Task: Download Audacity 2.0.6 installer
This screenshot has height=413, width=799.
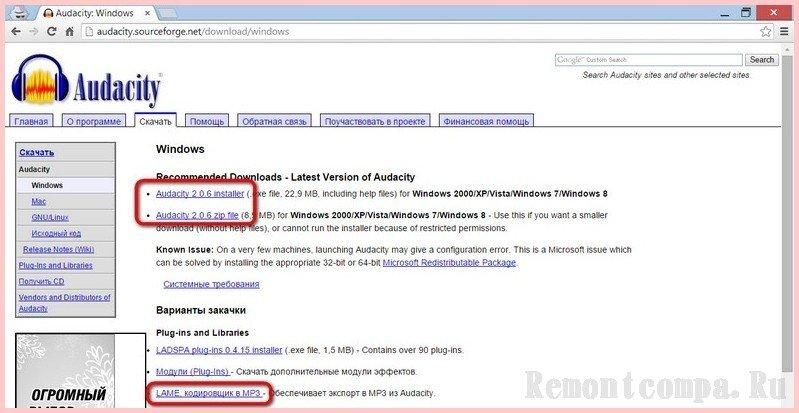Action: (200, 194)
